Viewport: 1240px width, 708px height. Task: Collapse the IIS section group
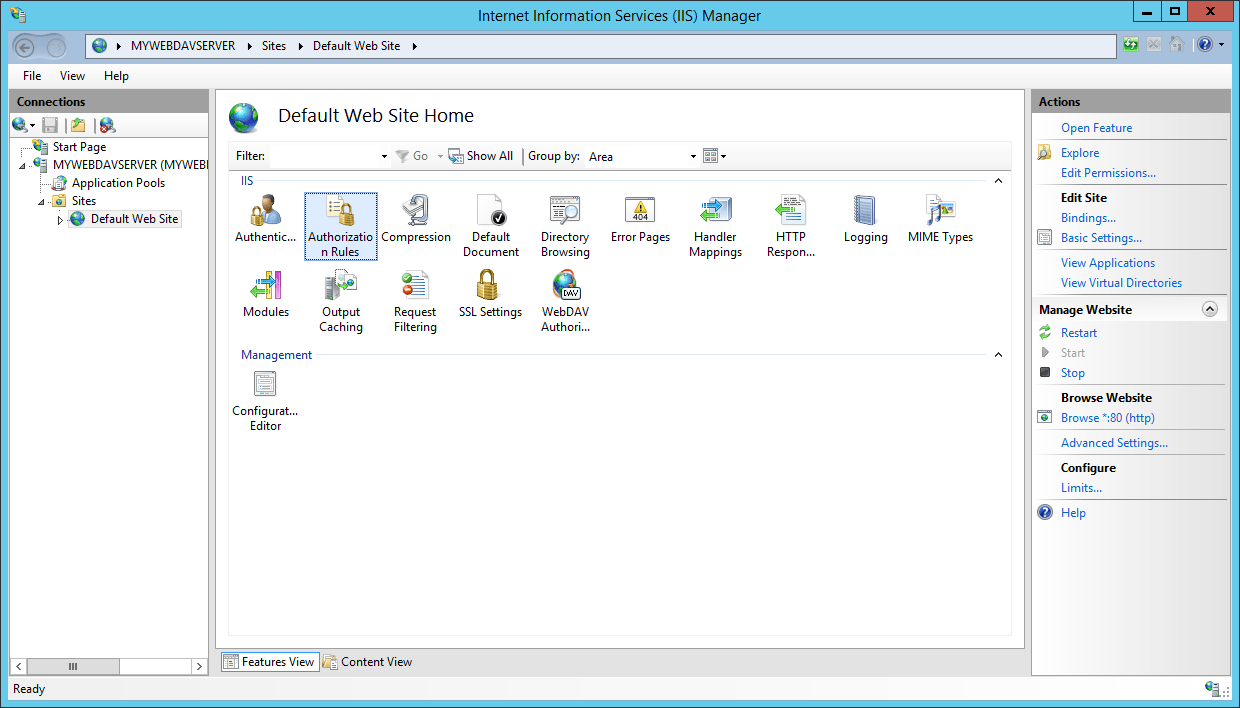(997, 181)
